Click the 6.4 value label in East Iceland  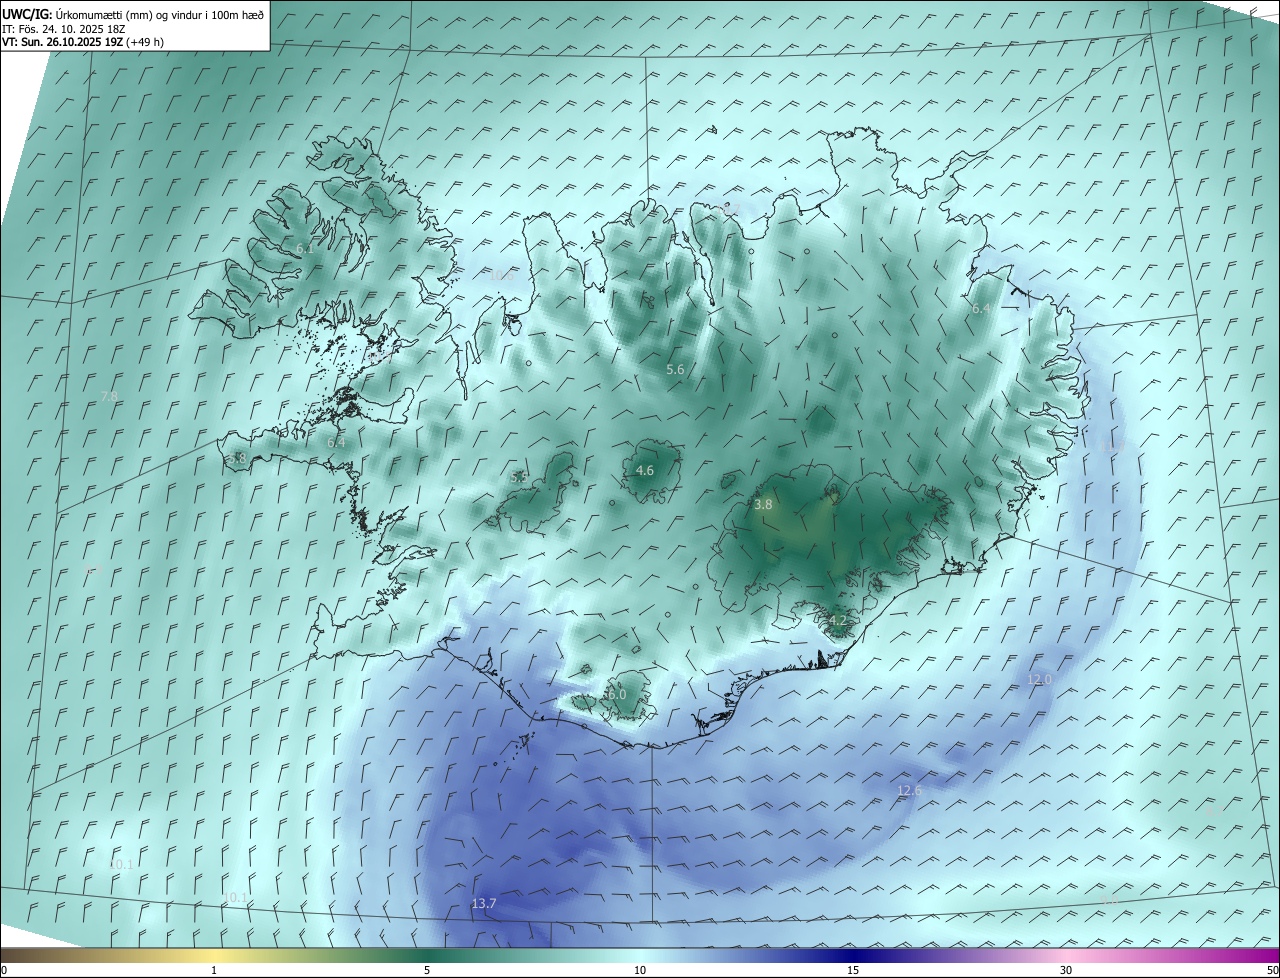click(981, 309)
